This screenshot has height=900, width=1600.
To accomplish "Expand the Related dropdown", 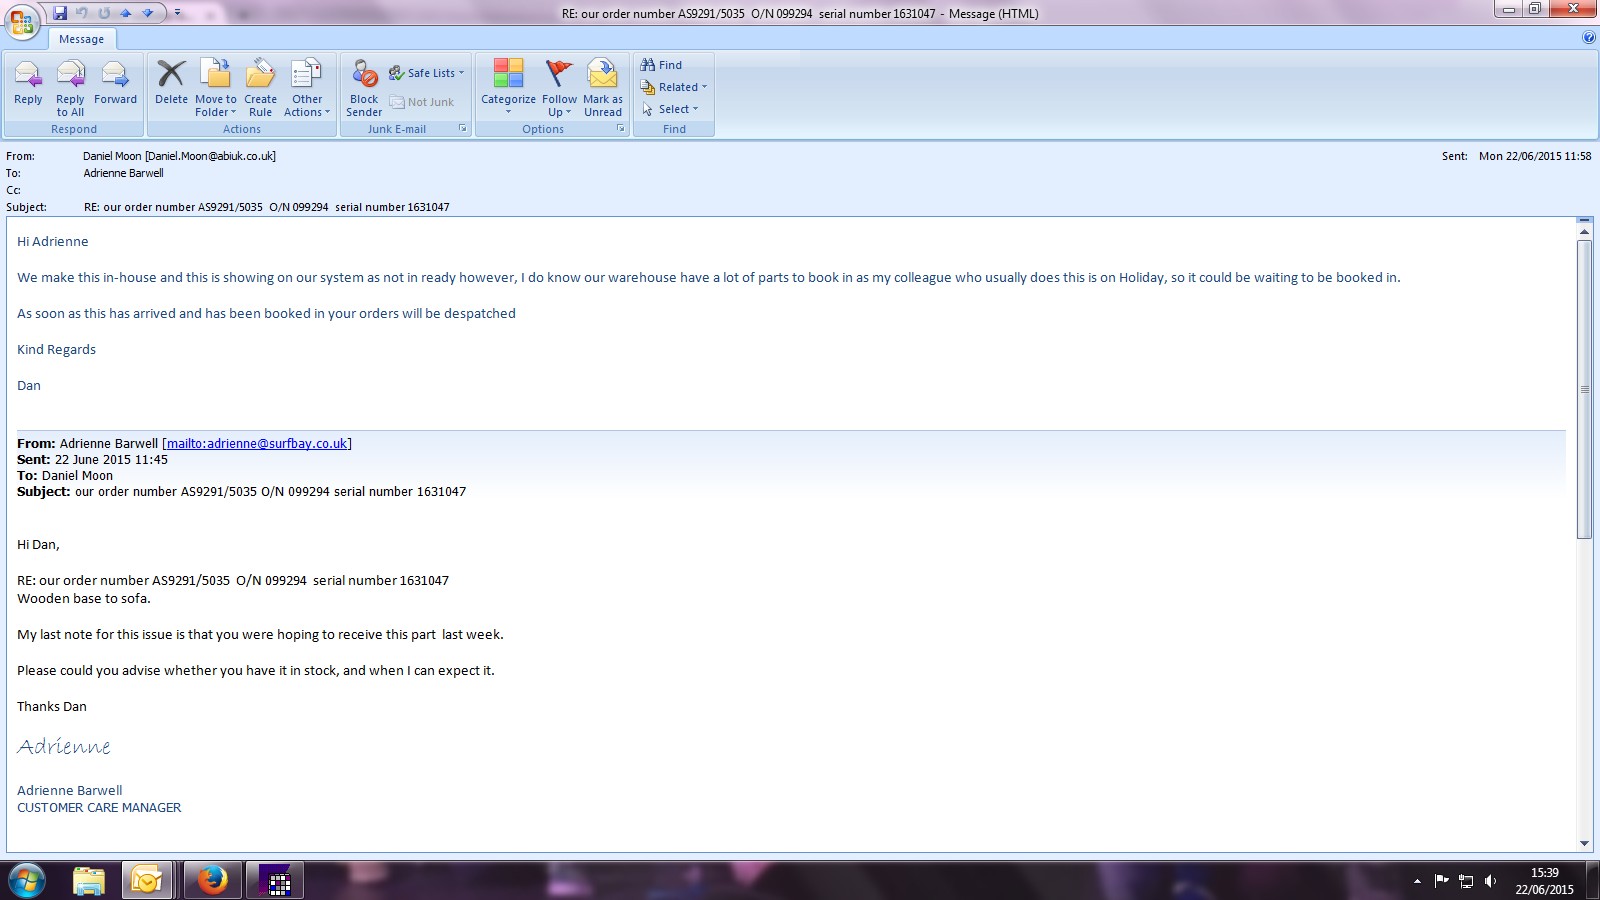I will (x=674, y=87).
